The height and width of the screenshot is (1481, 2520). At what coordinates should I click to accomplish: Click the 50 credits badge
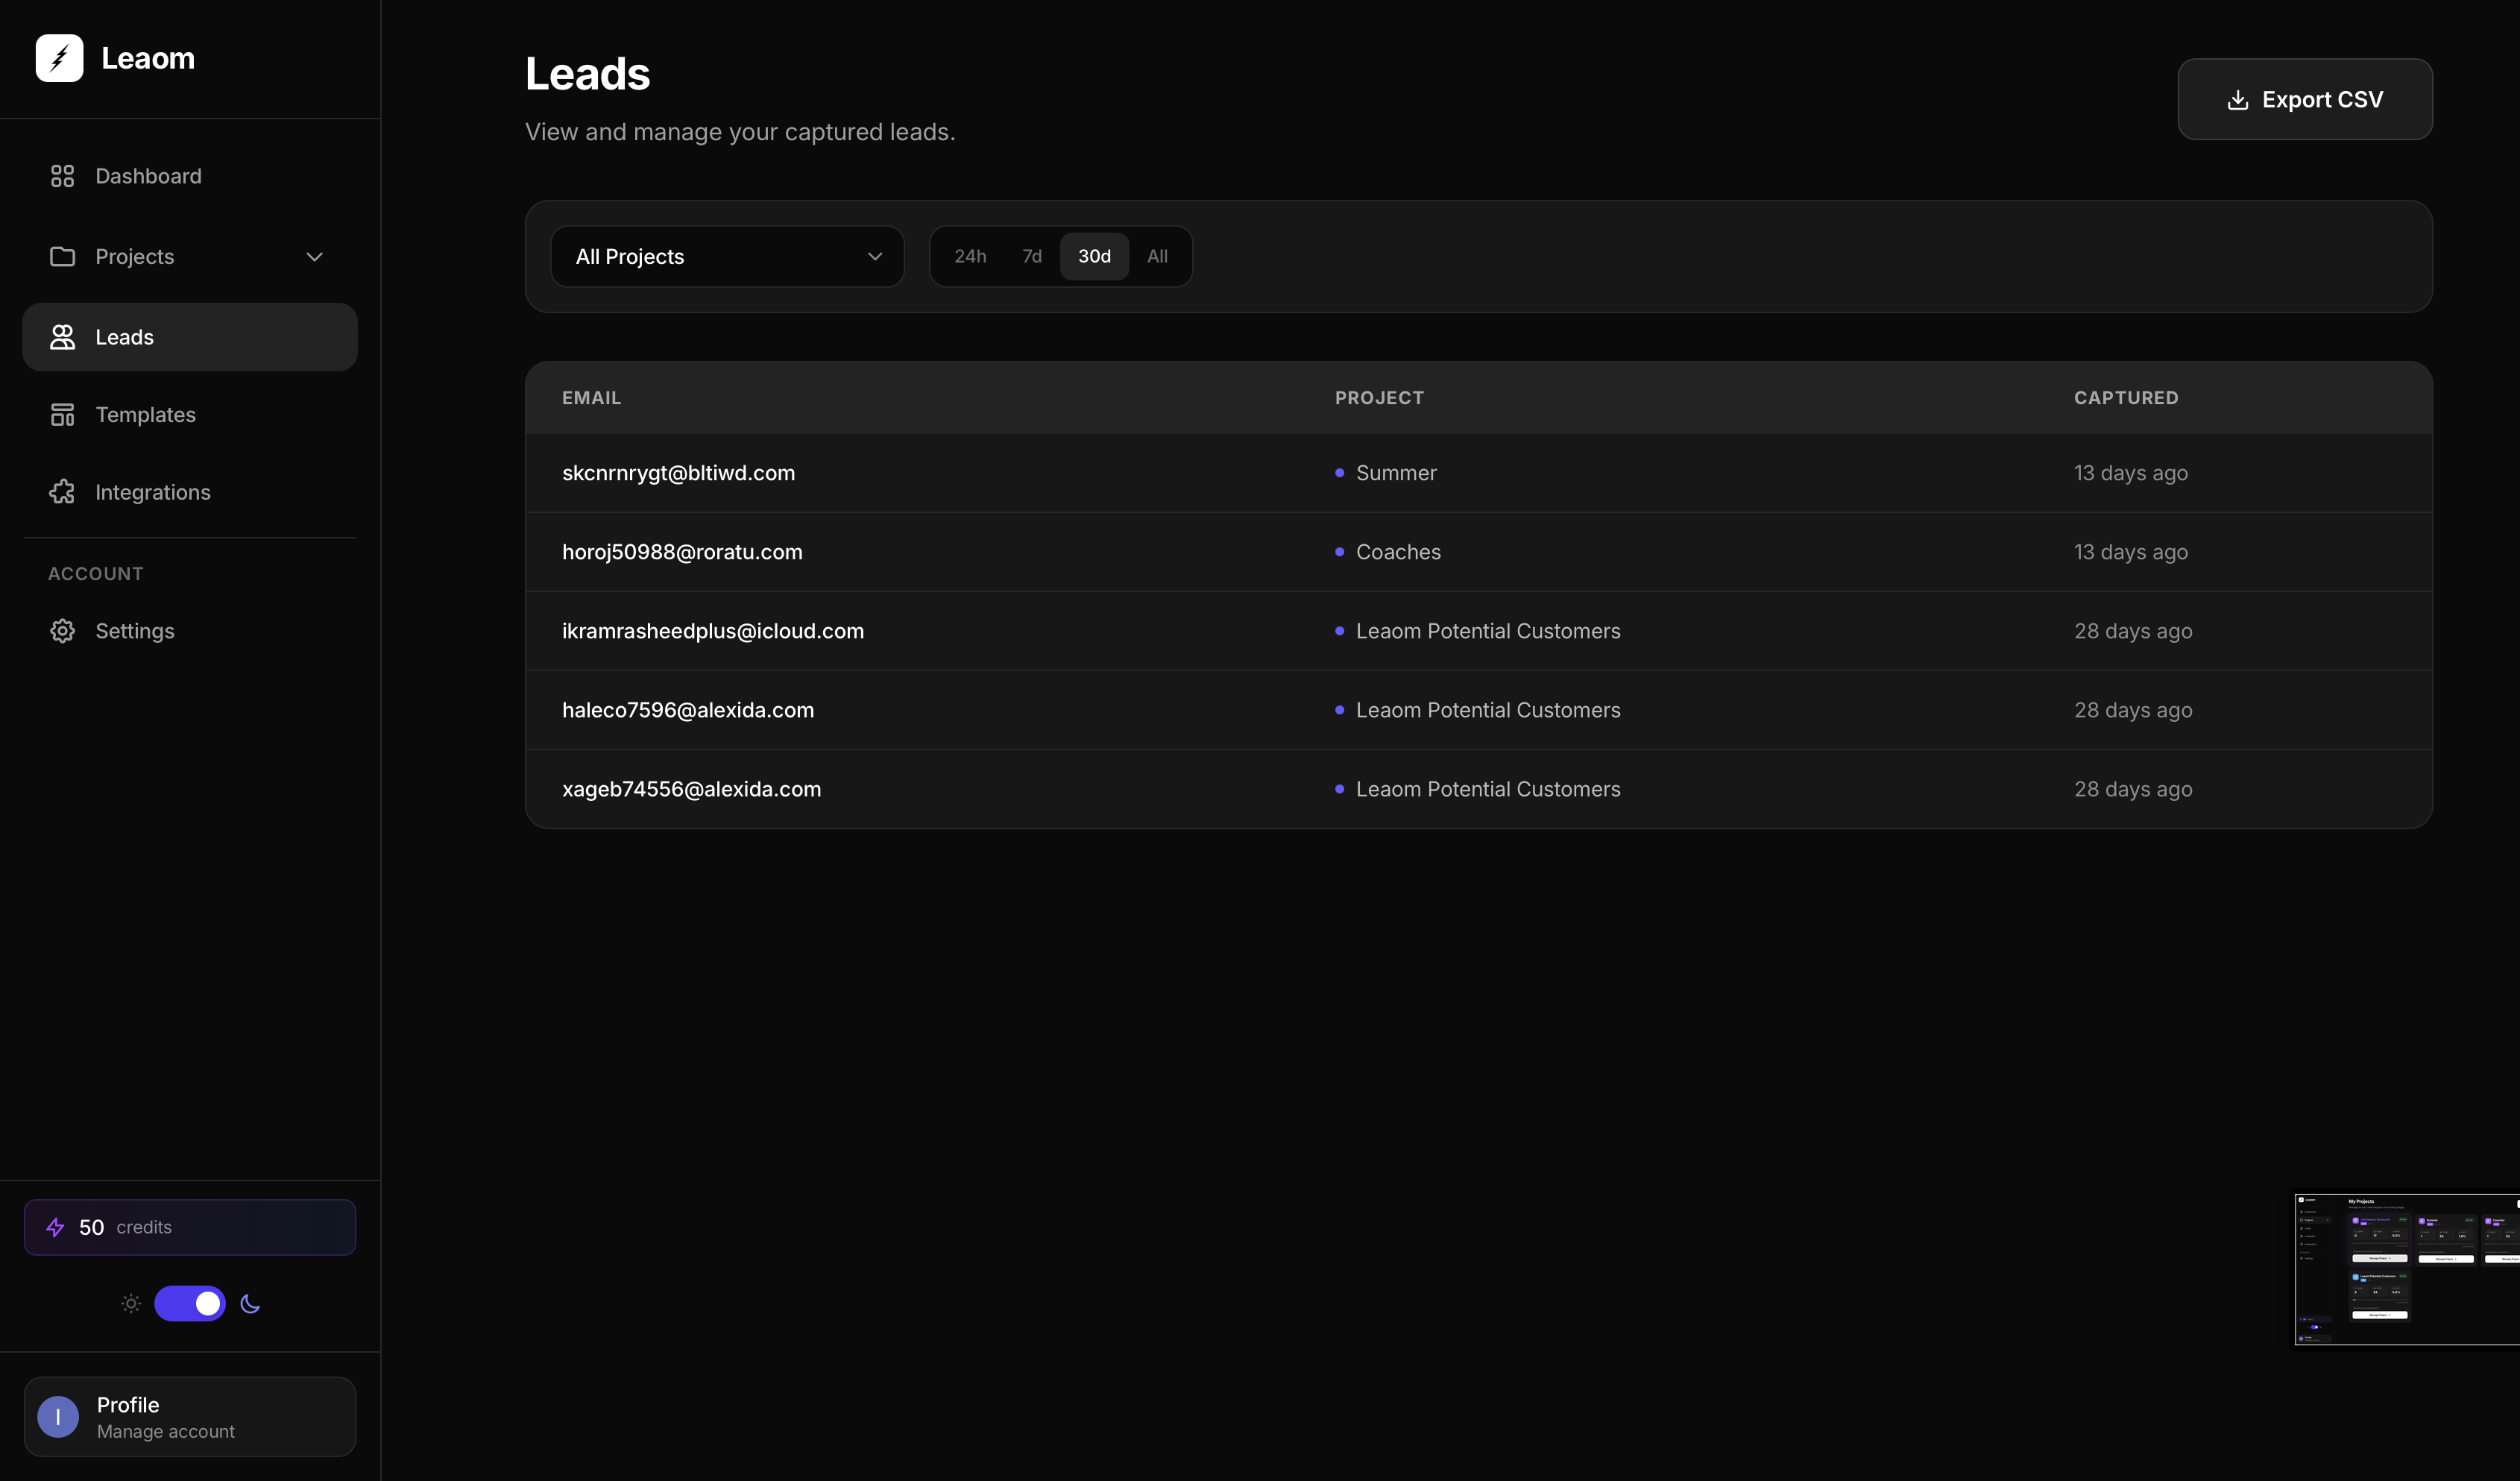coord(189,1227)
